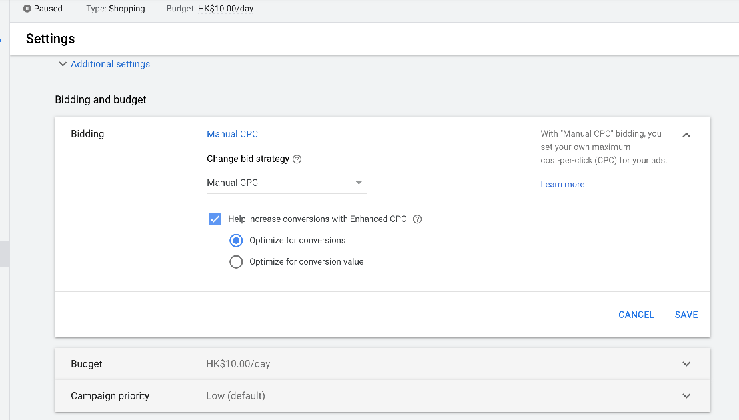
Task: Open the Learn more link
Action: pos(562,184)
